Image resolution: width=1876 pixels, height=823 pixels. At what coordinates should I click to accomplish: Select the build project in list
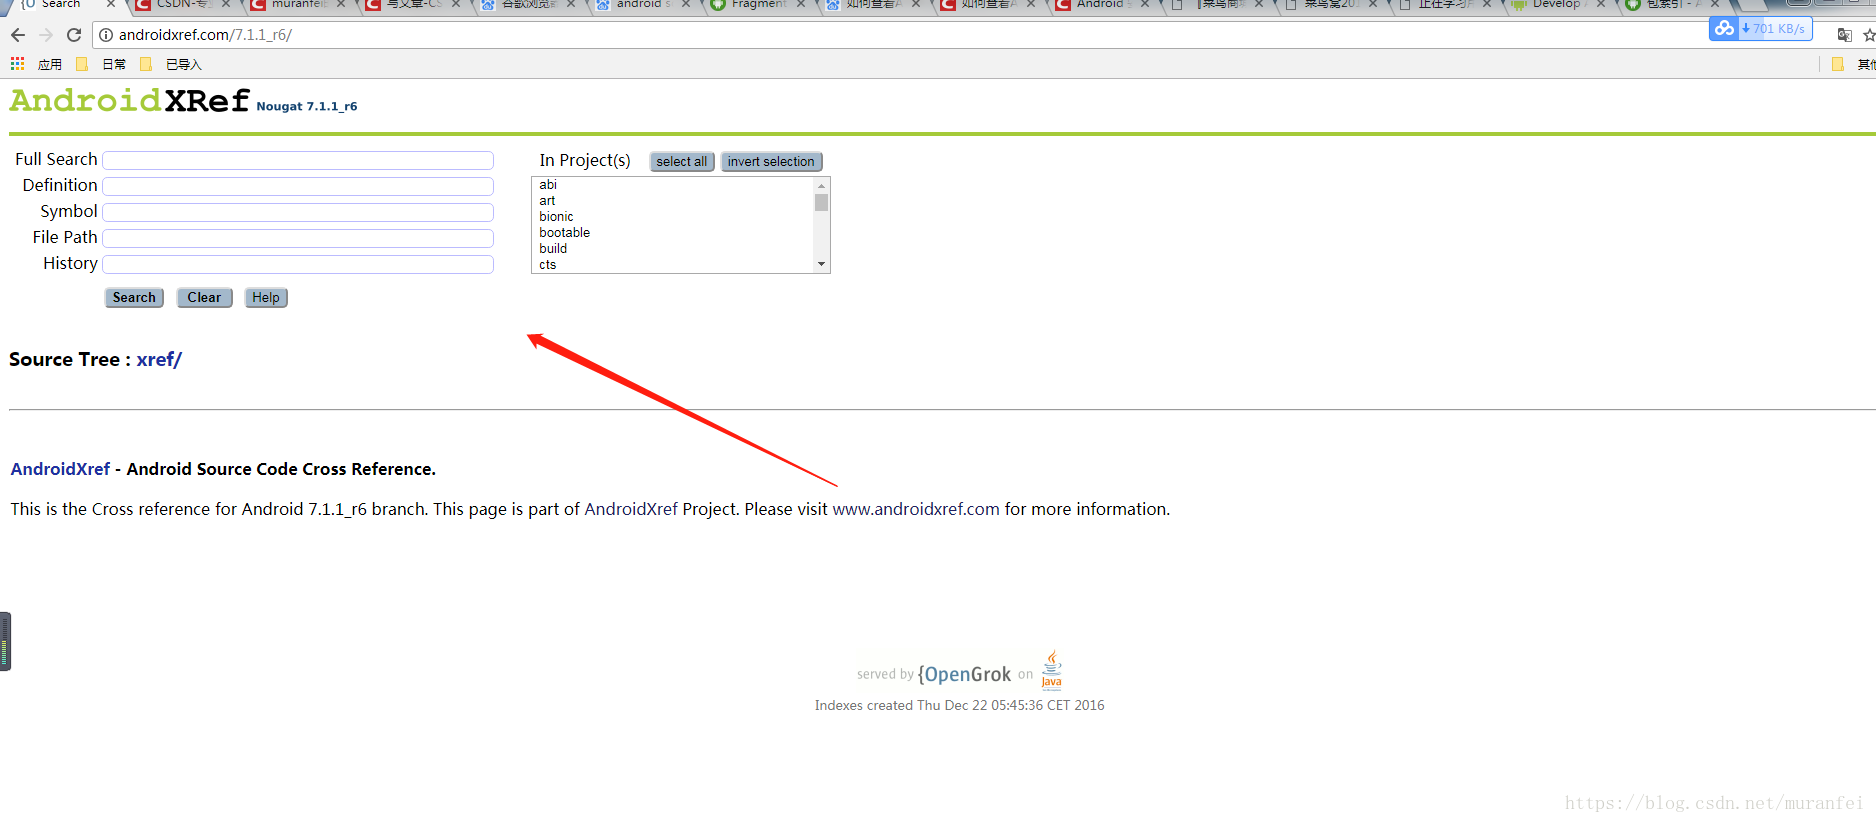[x=673, y=249]
